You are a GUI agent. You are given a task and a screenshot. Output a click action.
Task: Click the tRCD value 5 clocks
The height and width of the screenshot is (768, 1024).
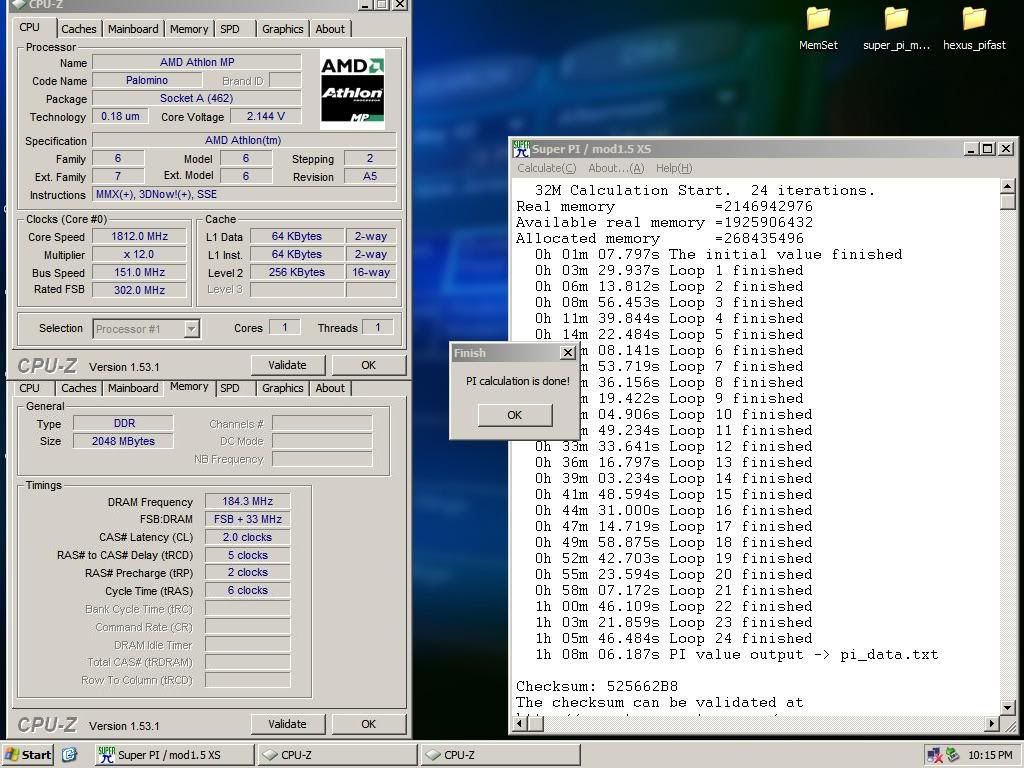coord(248,555)
